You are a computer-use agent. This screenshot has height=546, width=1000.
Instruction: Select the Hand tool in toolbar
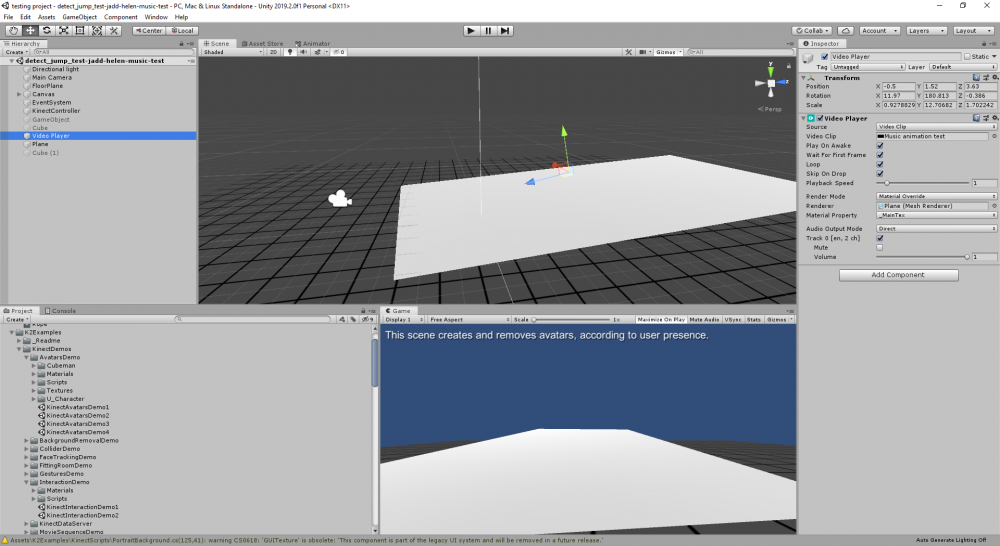[x=14, y=31]
